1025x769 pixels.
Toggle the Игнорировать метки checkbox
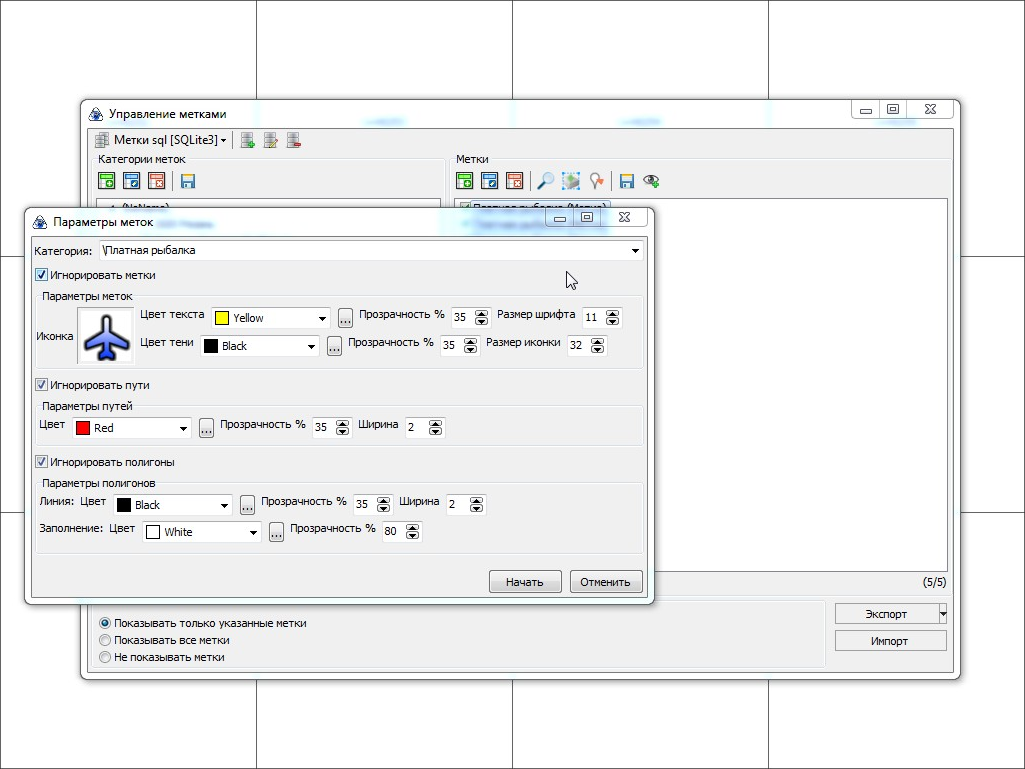click(42, 275)
